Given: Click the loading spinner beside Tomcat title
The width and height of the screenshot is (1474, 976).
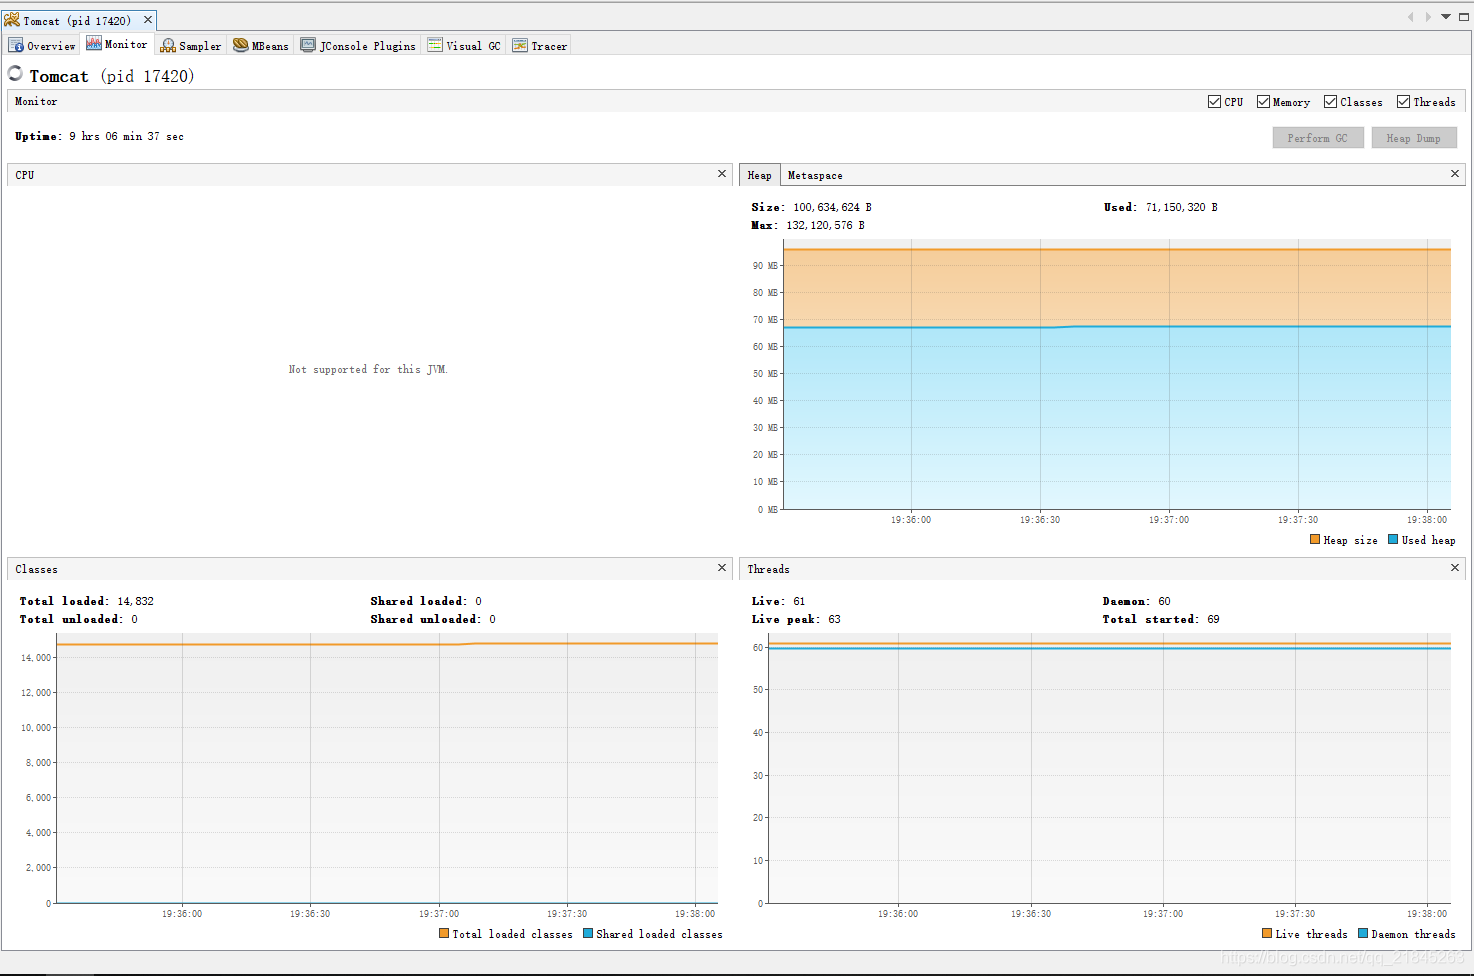Looking at the screenshot, I should tap(15, 73).
